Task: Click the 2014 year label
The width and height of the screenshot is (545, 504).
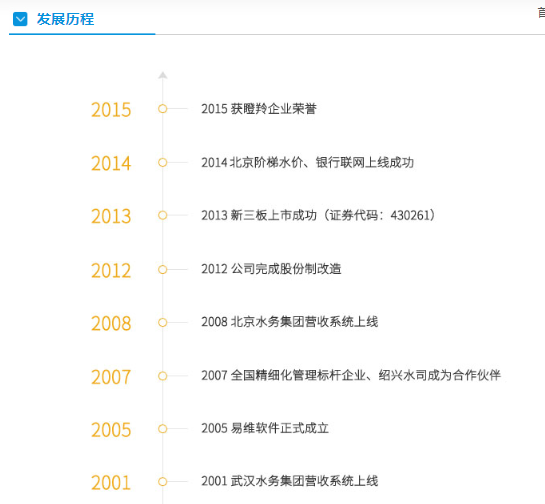Action: point(111,163)
